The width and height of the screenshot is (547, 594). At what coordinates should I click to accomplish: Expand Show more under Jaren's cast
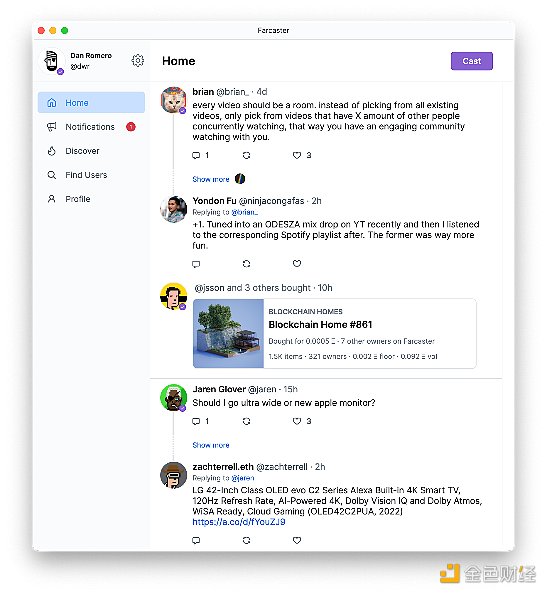pyautogui.click(x=211, y=445)
